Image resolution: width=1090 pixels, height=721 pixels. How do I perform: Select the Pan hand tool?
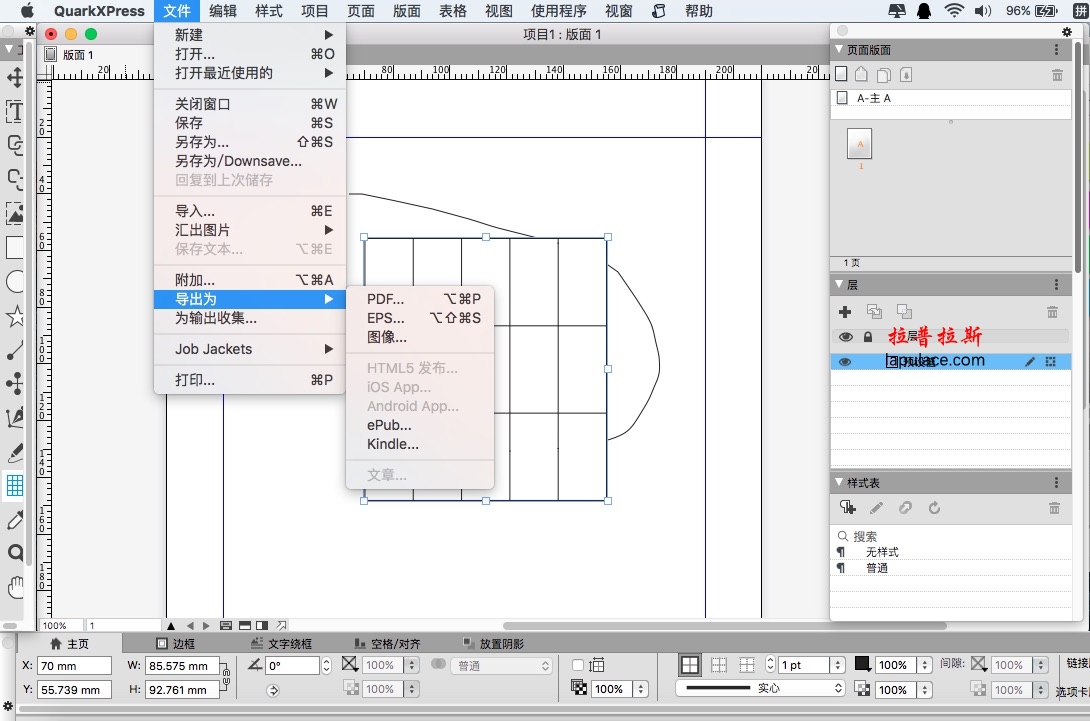(x=15, y=588)
